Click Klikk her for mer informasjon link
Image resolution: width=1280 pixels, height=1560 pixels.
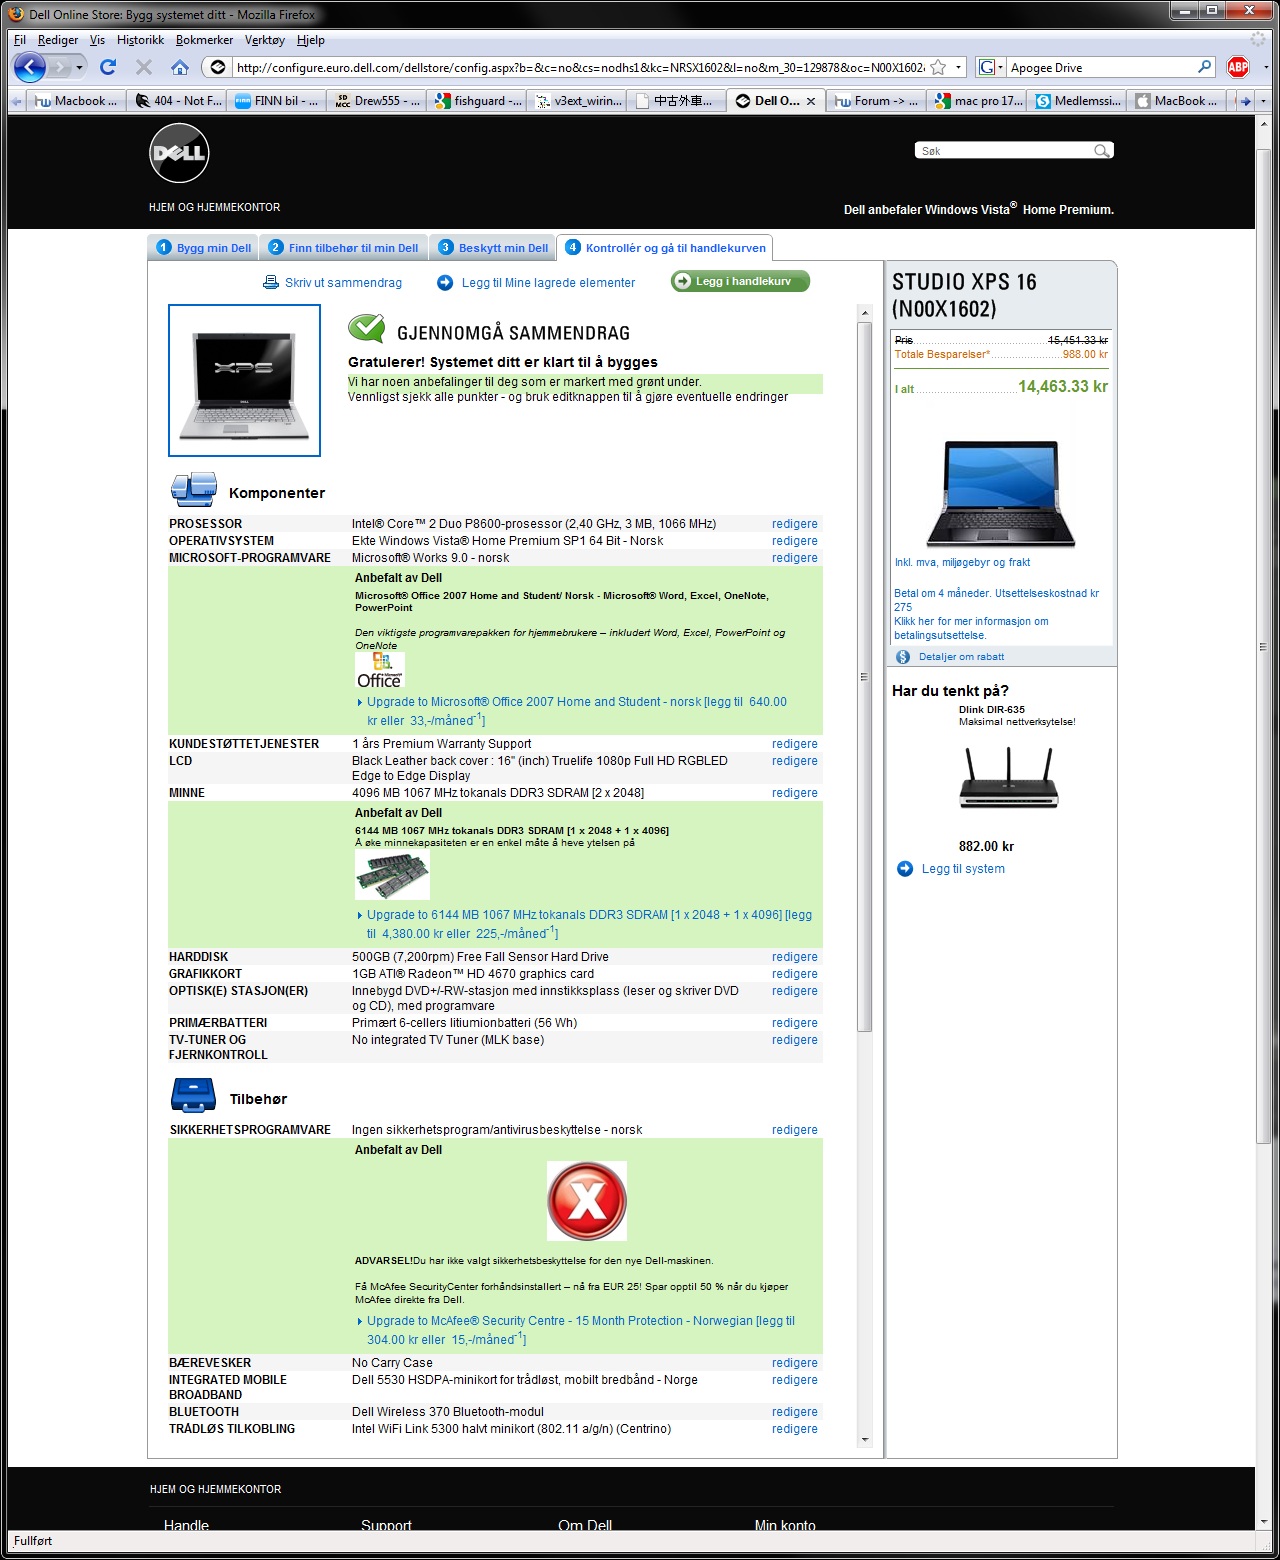(x=971, y=628)
